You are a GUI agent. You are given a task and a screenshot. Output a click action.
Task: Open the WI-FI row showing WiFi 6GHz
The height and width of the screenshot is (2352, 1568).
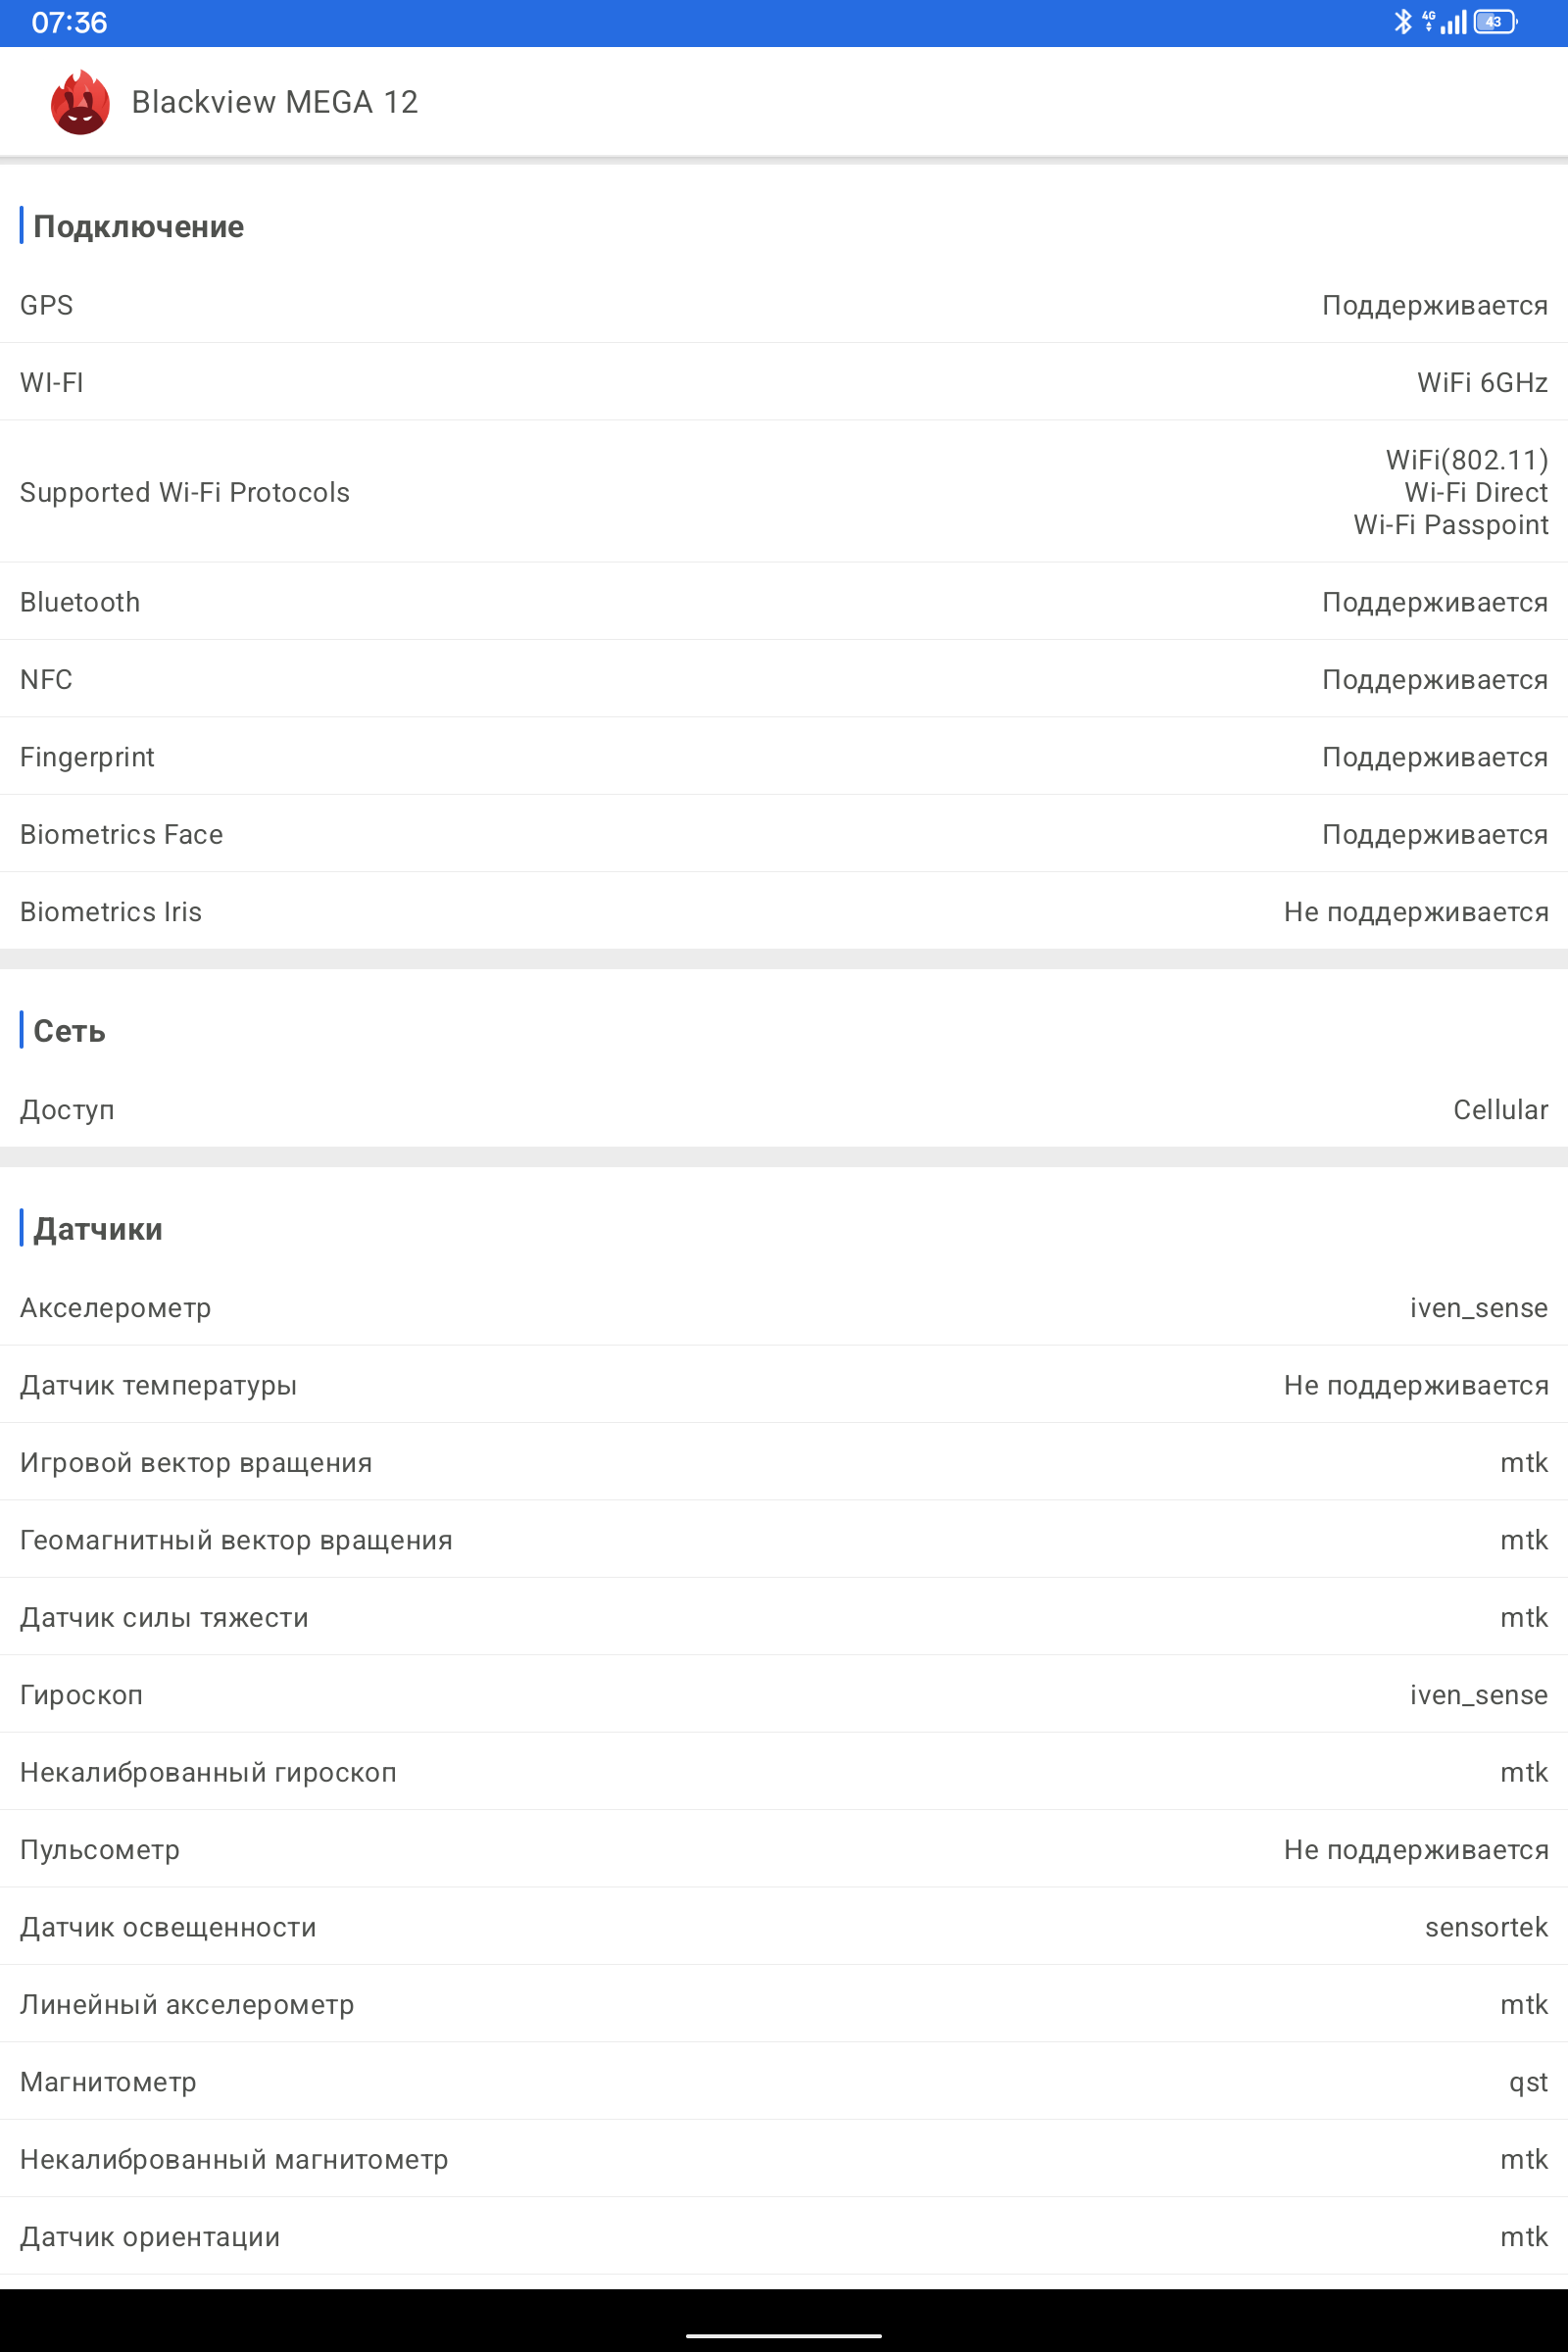click(784, 382)
